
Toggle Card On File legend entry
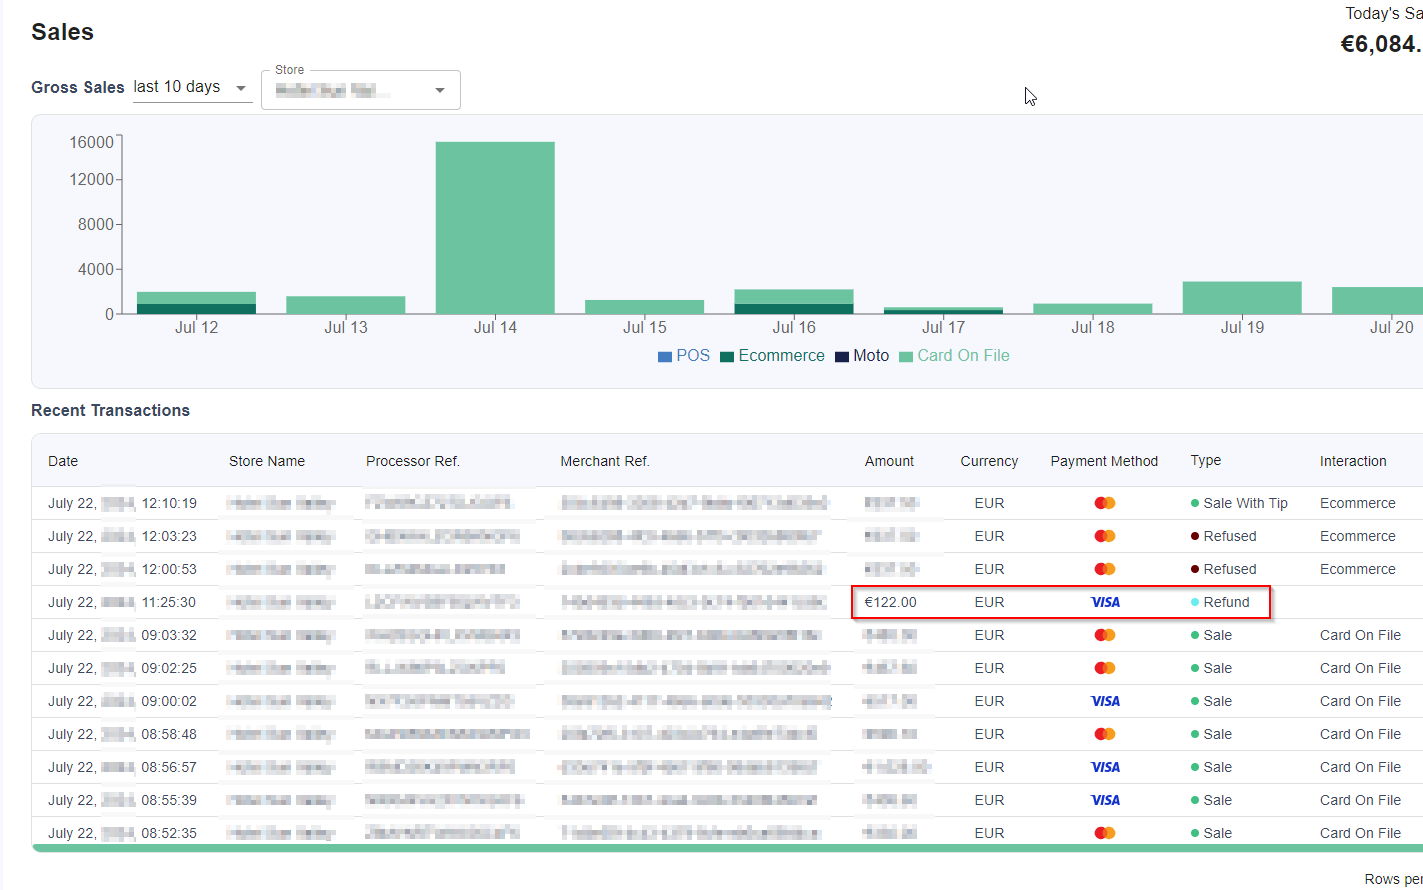tap(954, 356)
